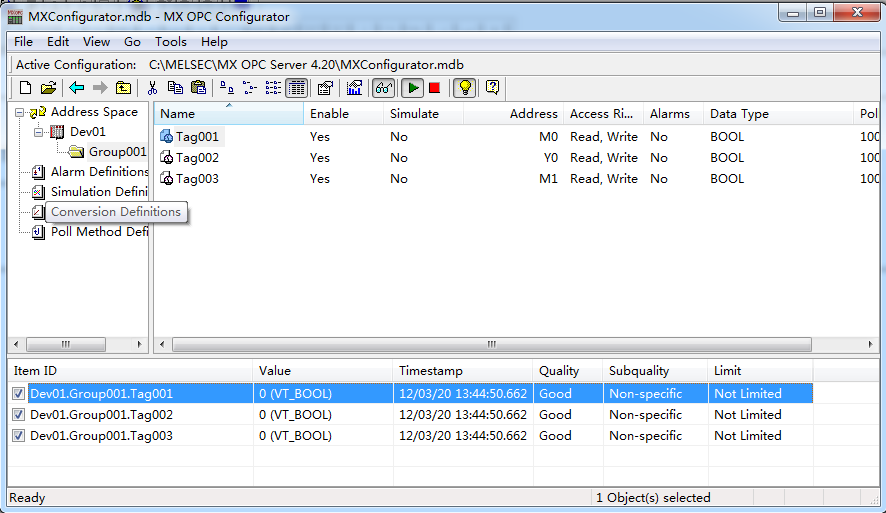
Task: Select the Conversion Definitions node icon
Action: 38,212
